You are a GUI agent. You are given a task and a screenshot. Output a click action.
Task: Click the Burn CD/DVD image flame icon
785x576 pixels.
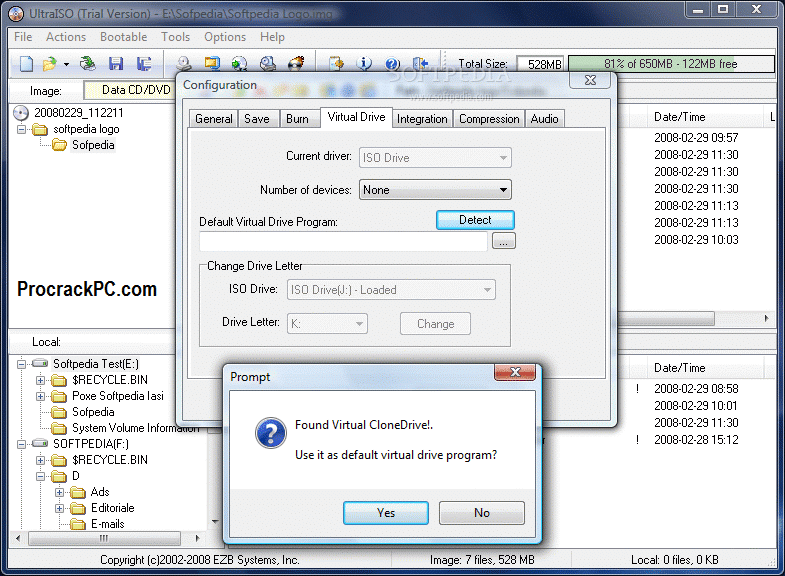296,64
